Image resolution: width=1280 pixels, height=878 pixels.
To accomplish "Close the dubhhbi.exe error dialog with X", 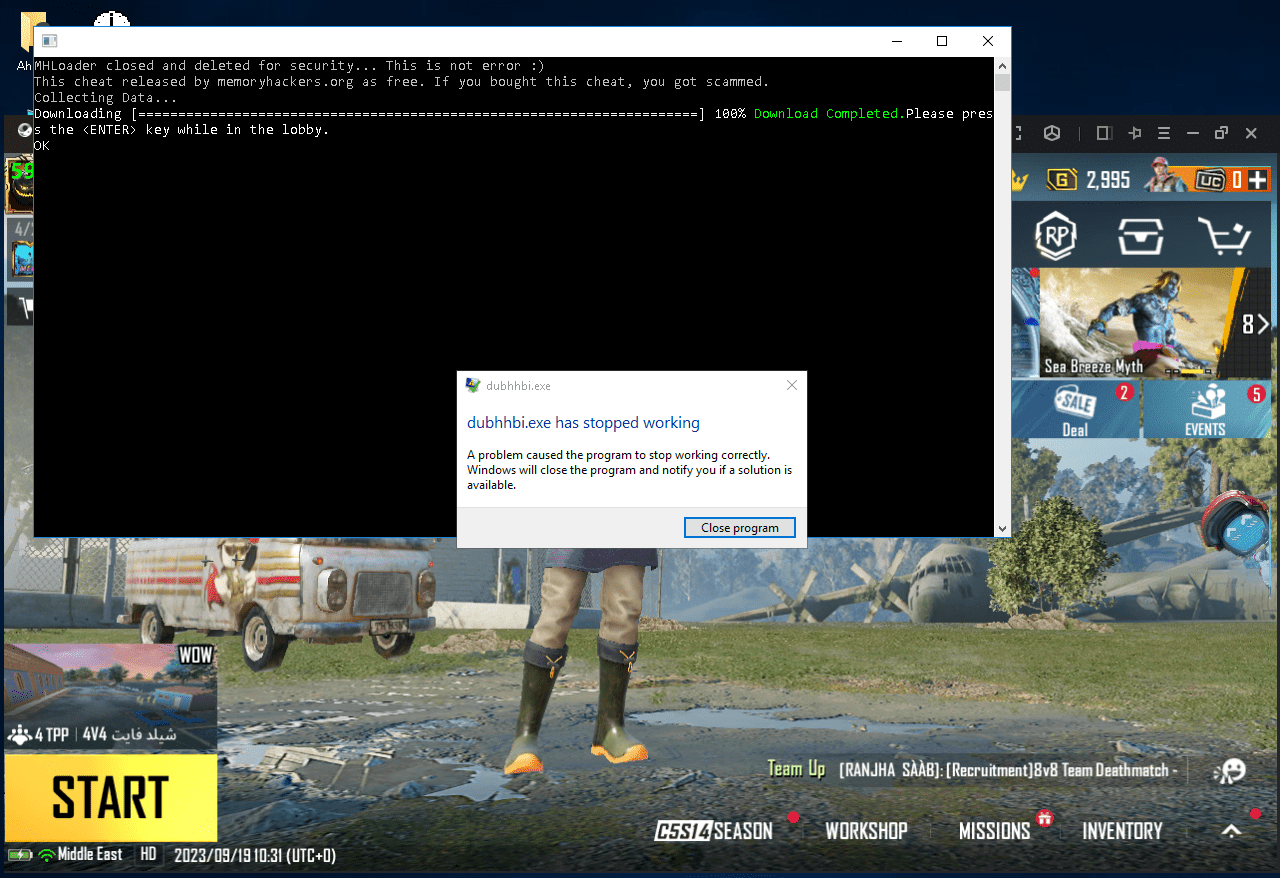I will pyautogui.click(x=792, y=385).
